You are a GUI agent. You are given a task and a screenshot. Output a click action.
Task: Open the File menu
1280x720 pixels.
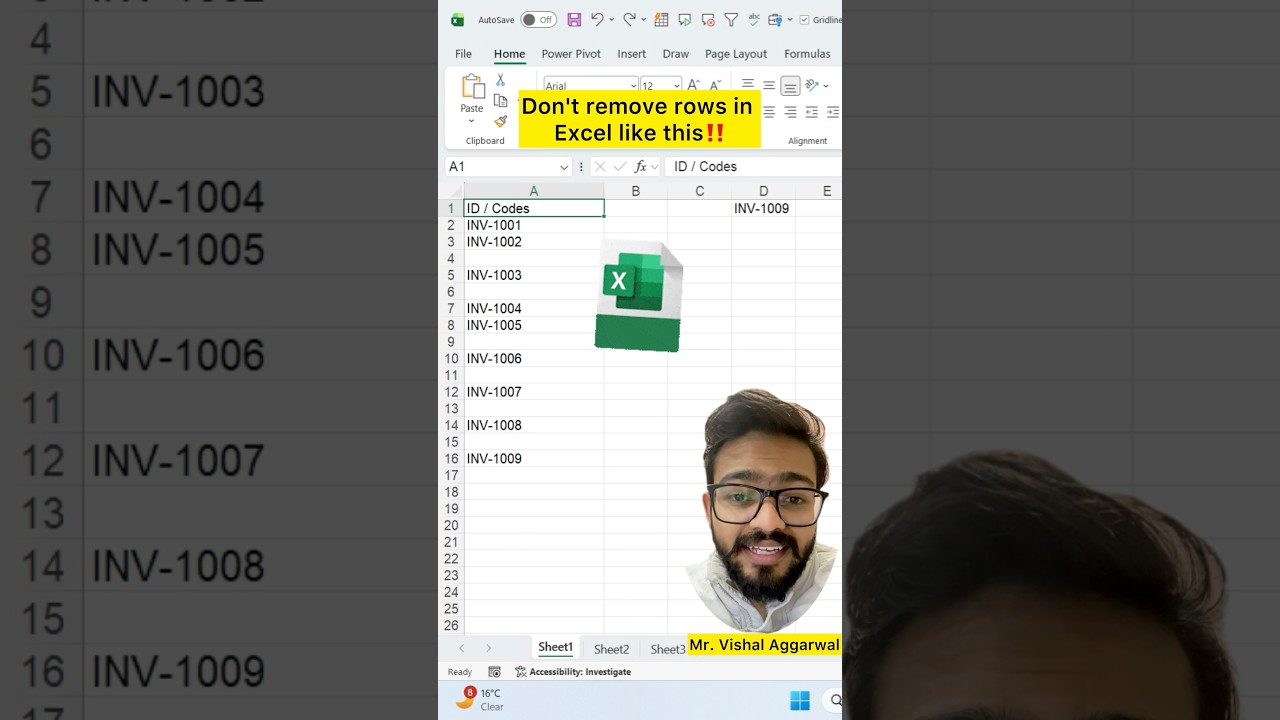[463, 54]
